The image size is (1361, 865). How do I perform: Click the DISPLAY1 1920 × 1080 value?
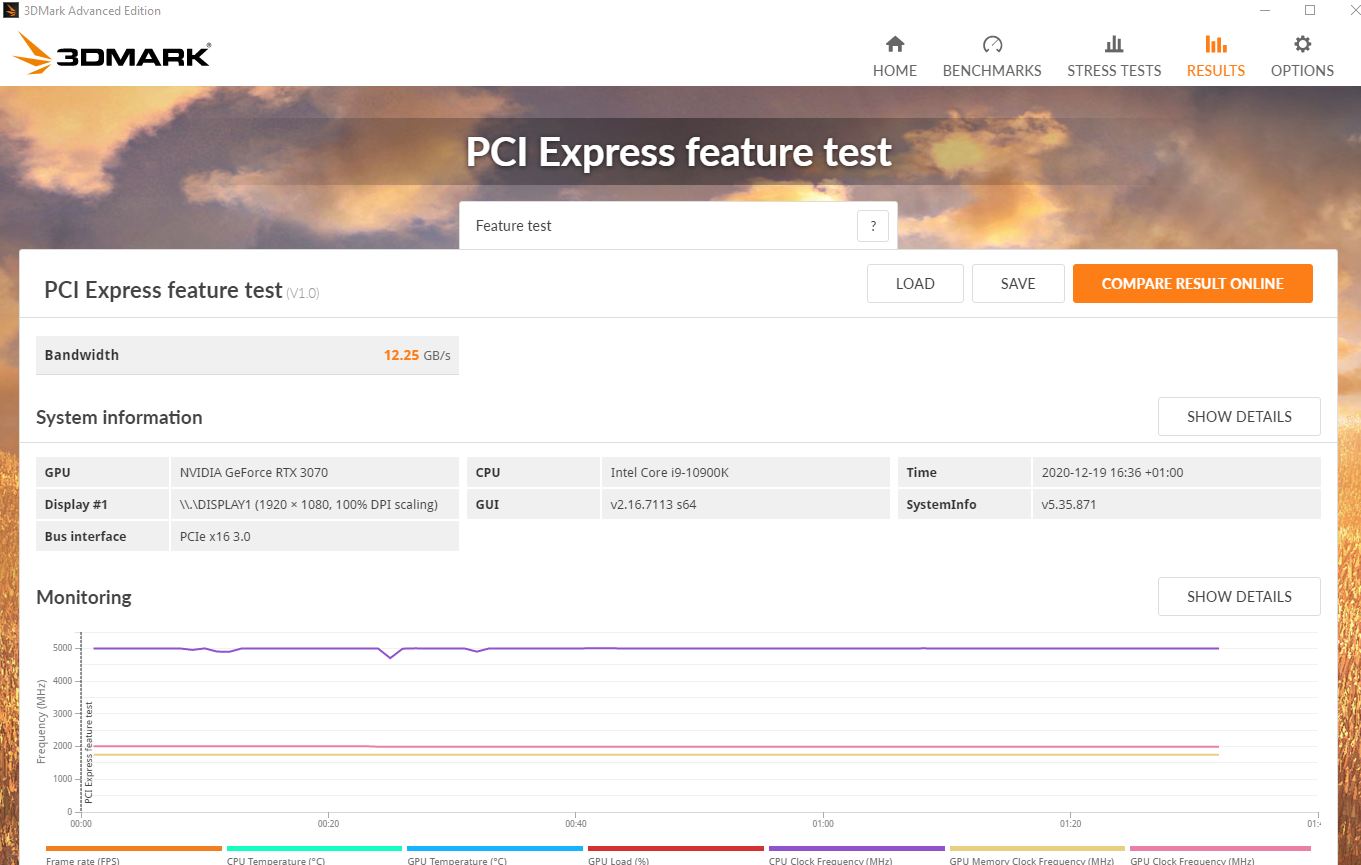pyautogui.click(x=309, y=505)
